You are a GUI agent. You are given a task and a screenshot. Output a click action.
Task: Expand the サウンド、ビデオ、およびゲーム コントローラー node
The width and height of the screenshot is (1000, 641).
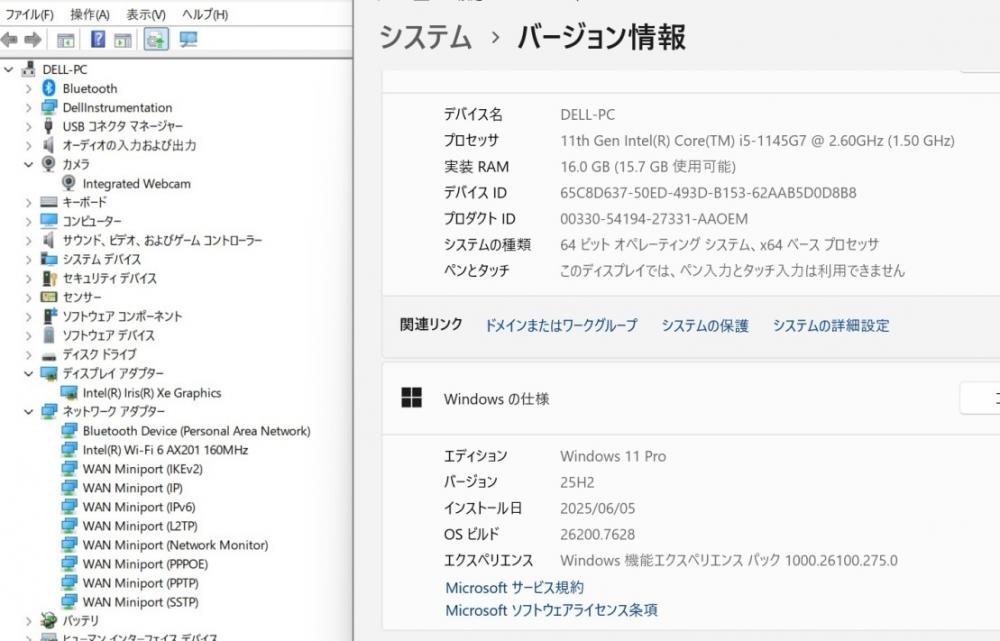point(29,240)
